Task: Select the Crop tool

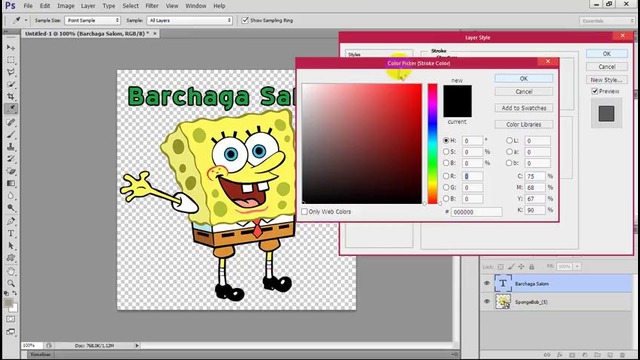Action: pyautogui.click(x=11, y=97)
